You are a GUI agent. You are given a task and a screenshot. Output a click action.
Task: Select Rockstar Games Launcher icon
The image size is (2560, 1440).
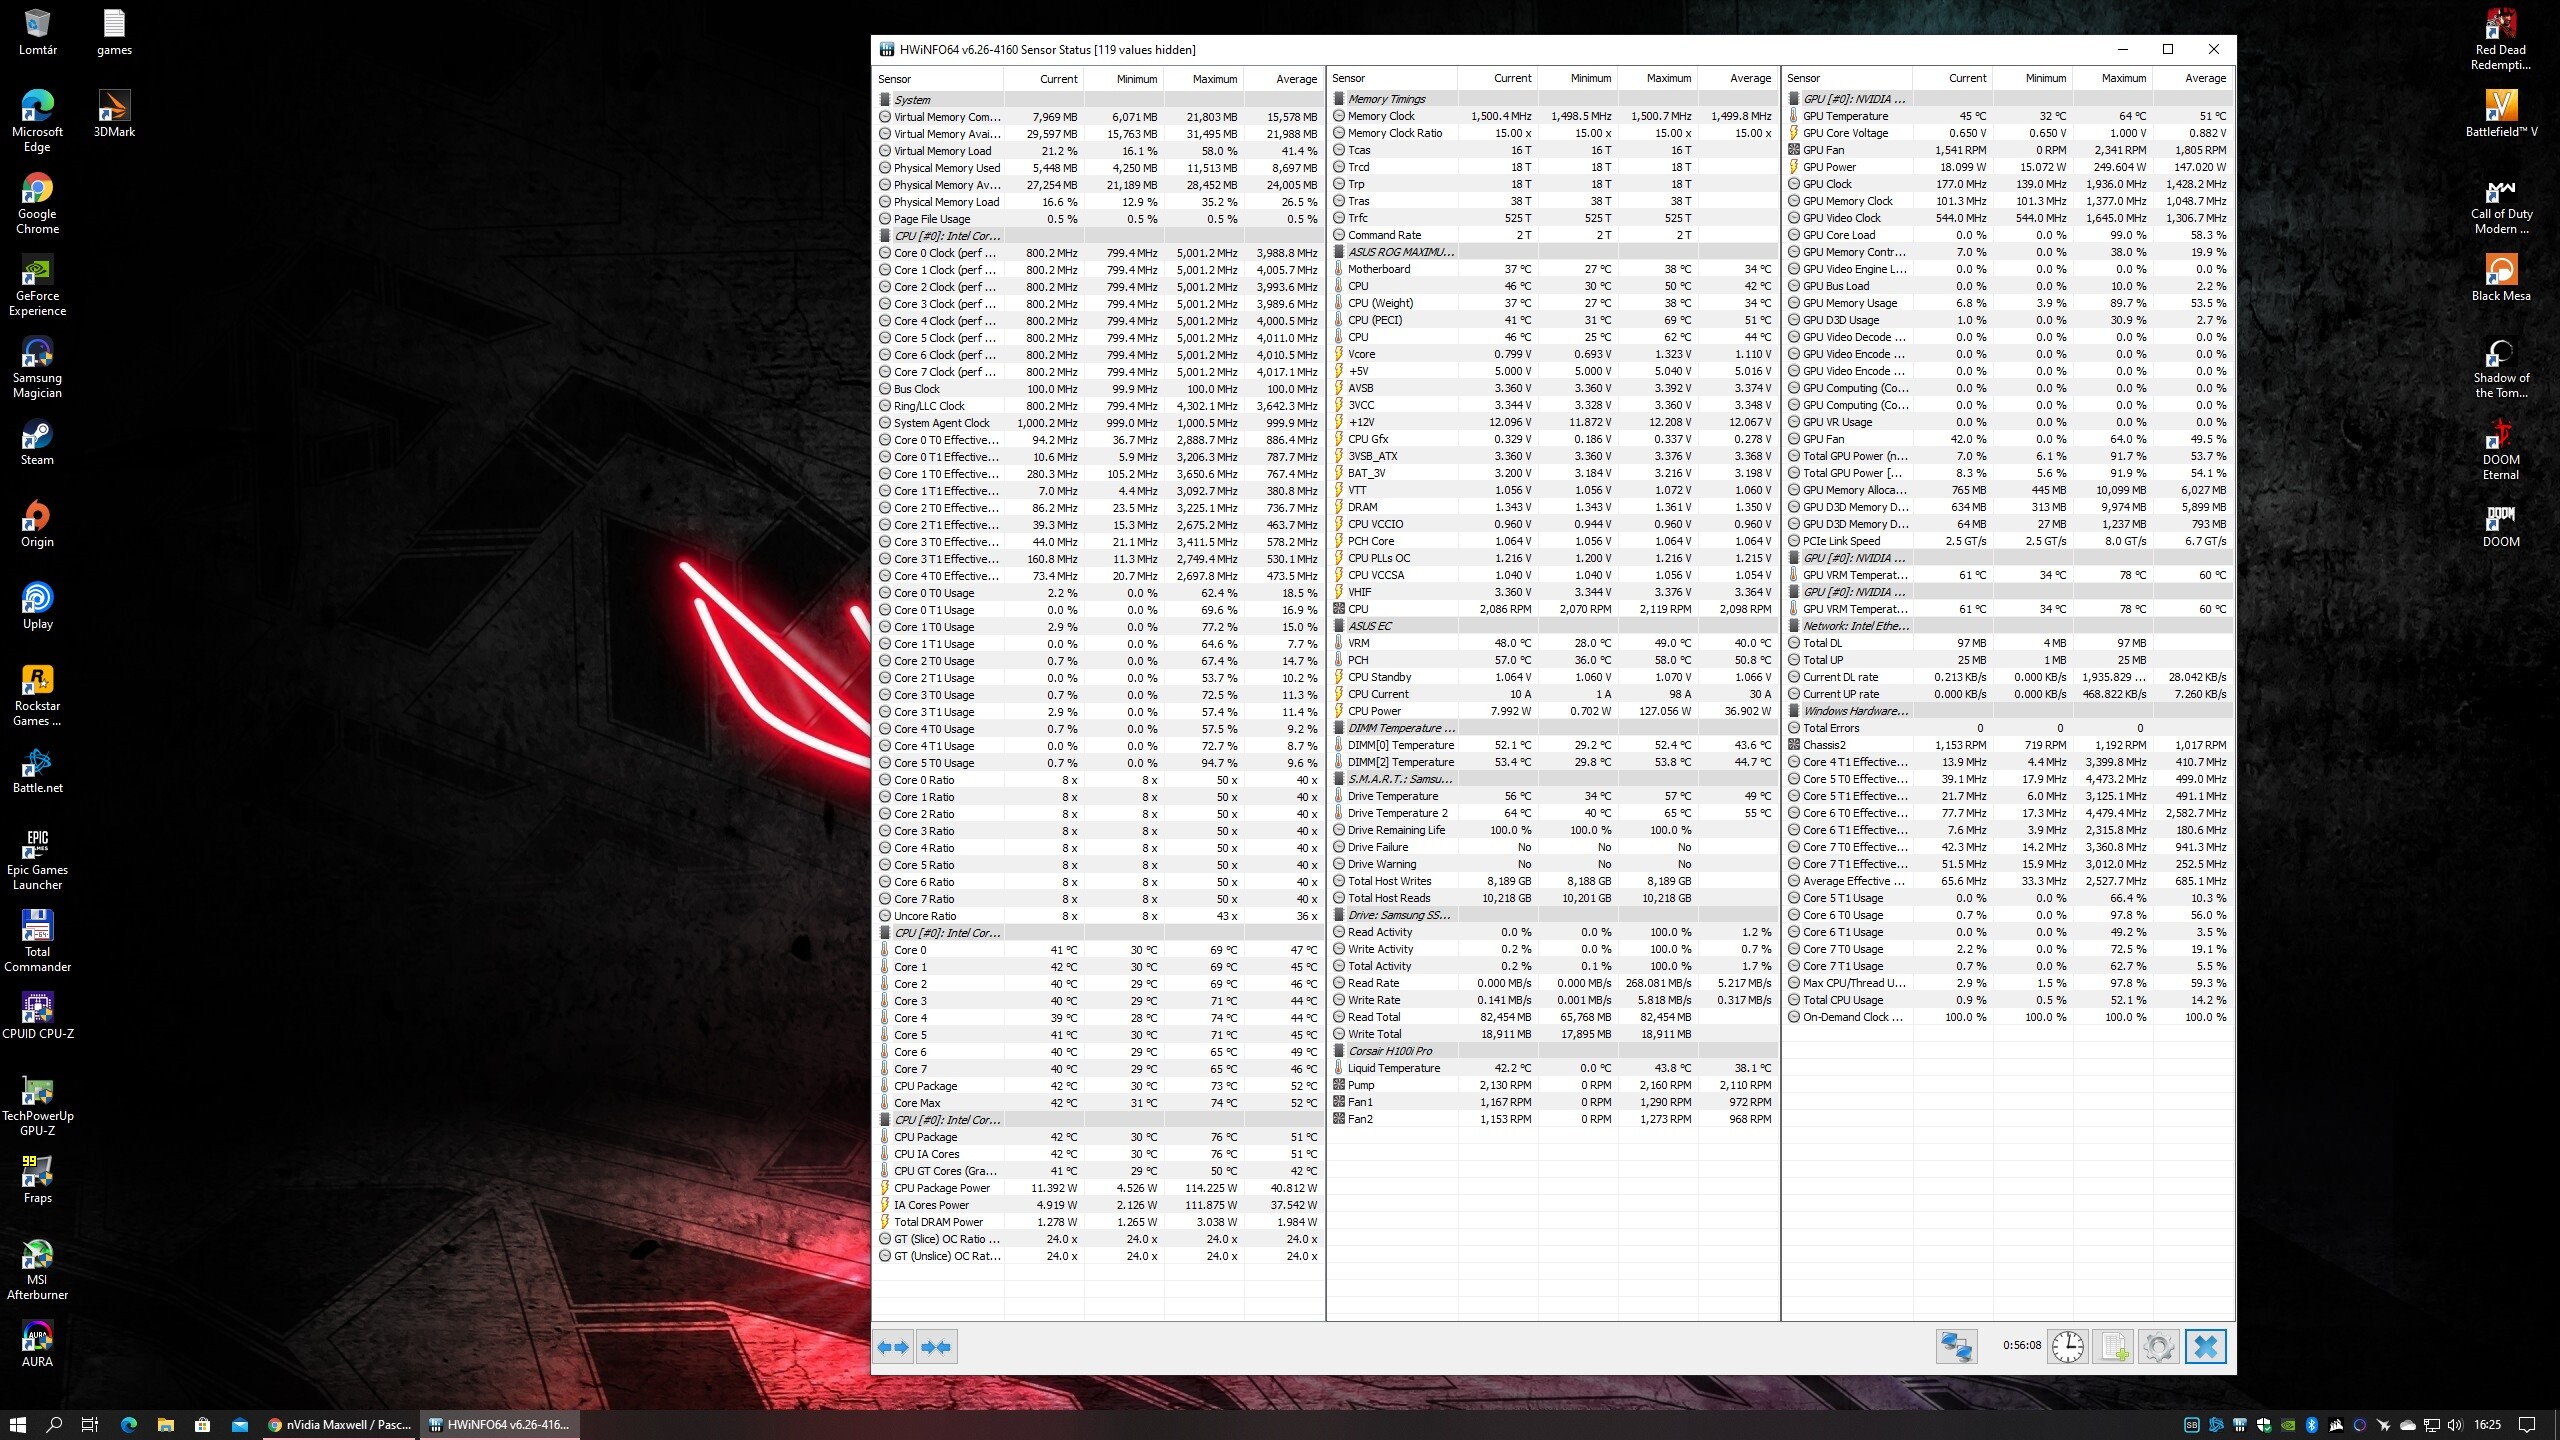37,696
